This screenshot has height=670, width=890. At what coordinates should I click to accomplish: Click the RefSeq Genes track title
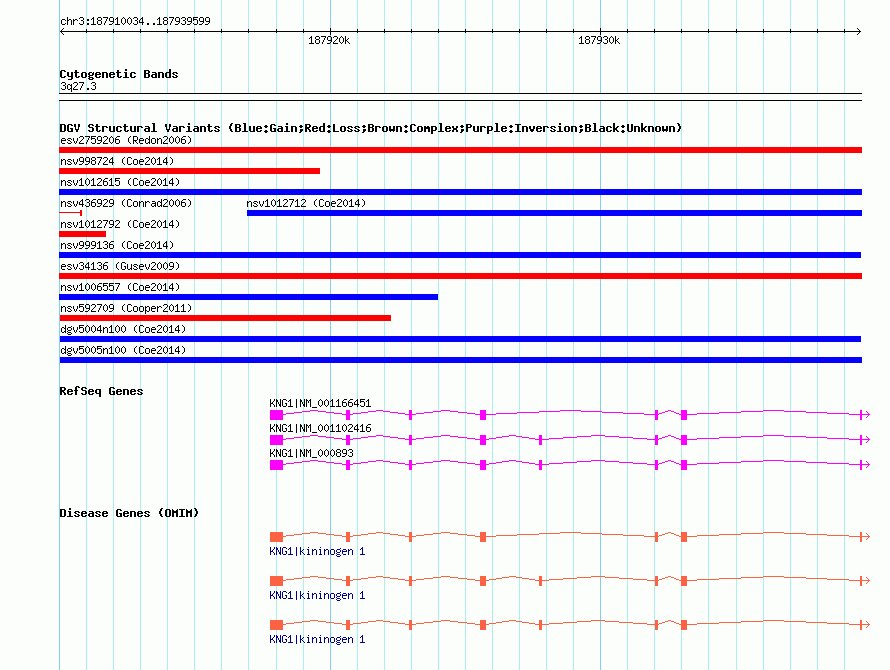(x=101, y=391)
